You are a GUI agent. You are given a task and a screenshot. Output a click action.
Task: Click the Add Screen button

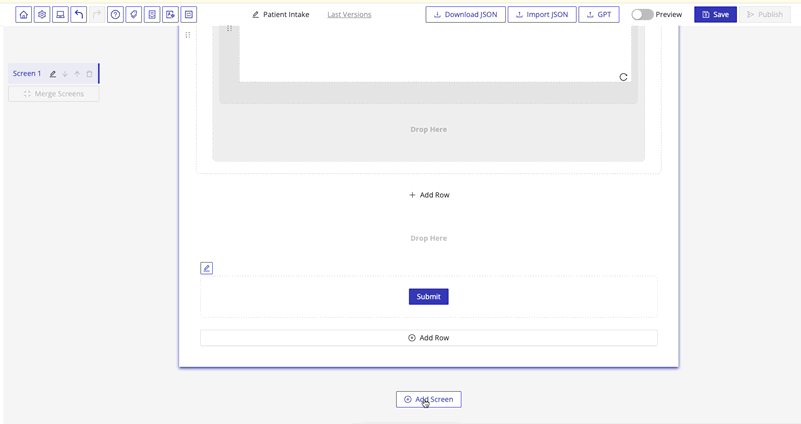[428, 399]
